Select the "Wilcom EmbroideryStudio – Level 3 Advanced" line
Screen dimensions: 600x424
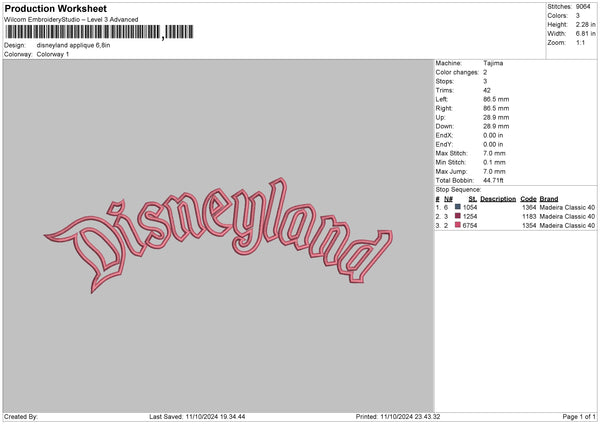click(71, 20)
